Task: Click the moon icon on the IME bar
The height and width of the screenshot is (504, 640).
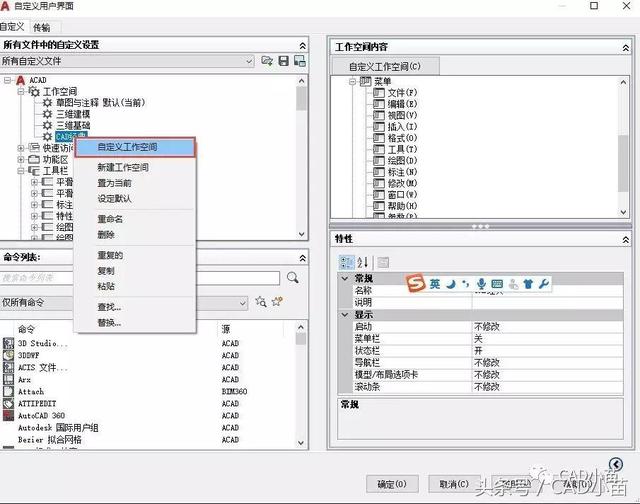Action: click(x=451, y=284)
